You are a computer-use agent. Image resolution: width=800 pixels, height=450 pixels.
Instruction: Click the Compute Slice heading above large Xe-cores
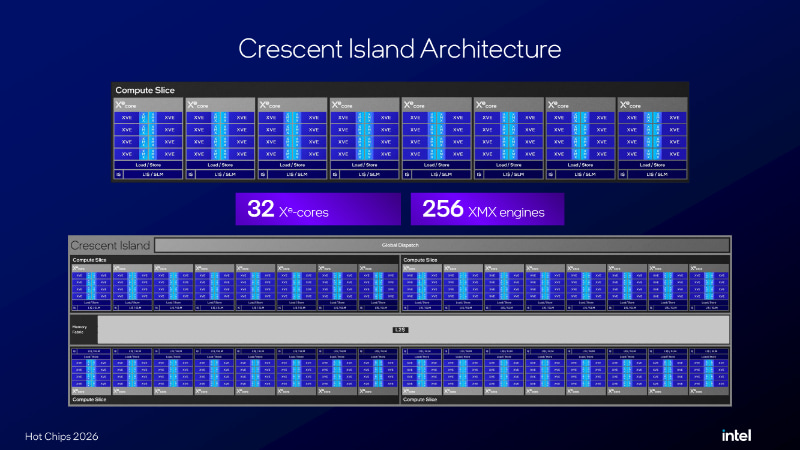145,90
